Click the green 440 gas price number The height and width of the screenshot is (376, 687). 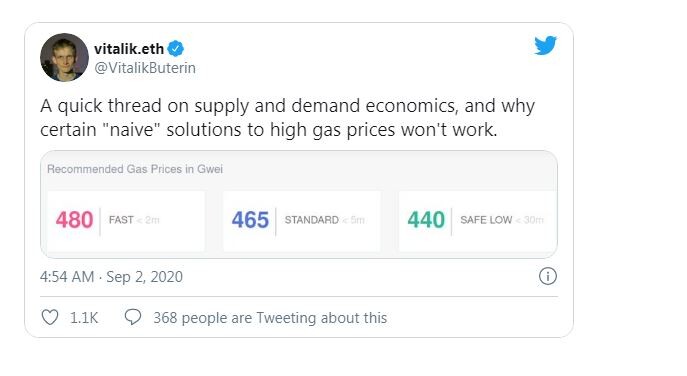[x=426, y=220]
